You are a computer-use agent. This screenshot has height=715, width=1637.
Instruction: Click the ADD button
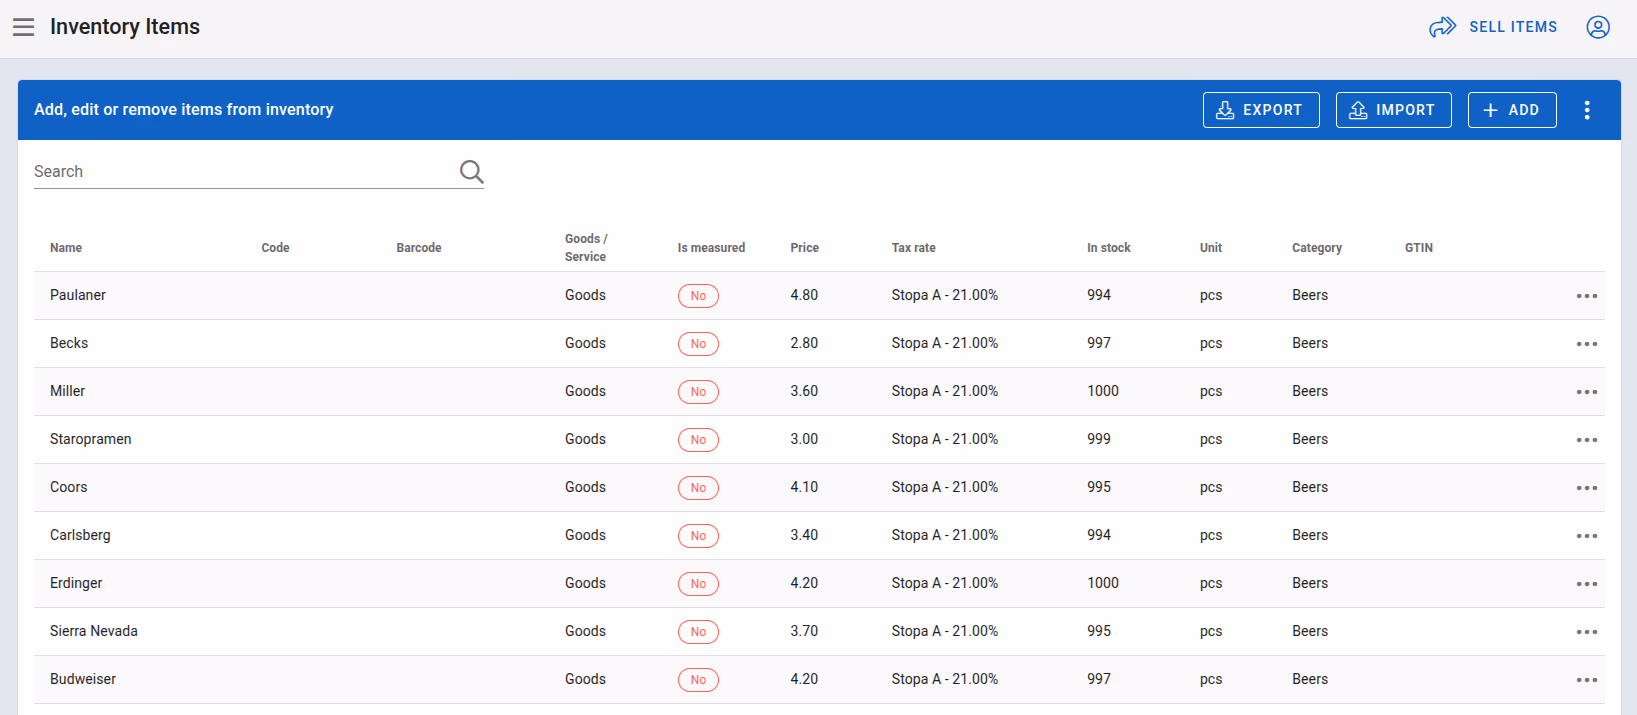[x=1512, y=110]
